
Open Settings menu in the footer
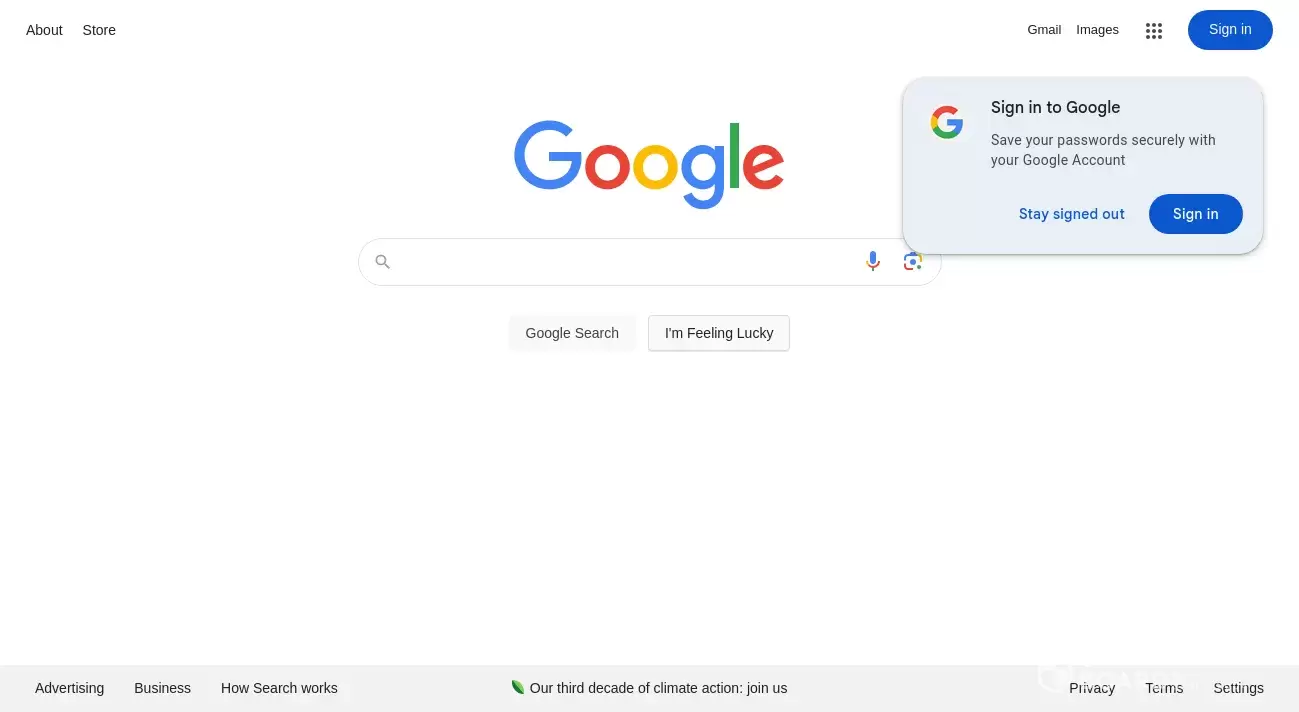pyautogui.click(x=1238, y=688)
